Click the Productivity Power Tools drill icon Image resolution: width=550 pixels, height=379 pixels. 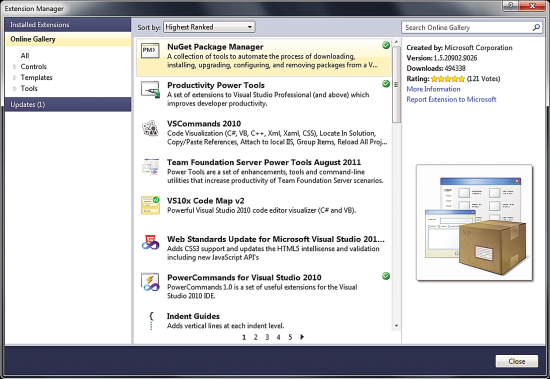point(150,89)
